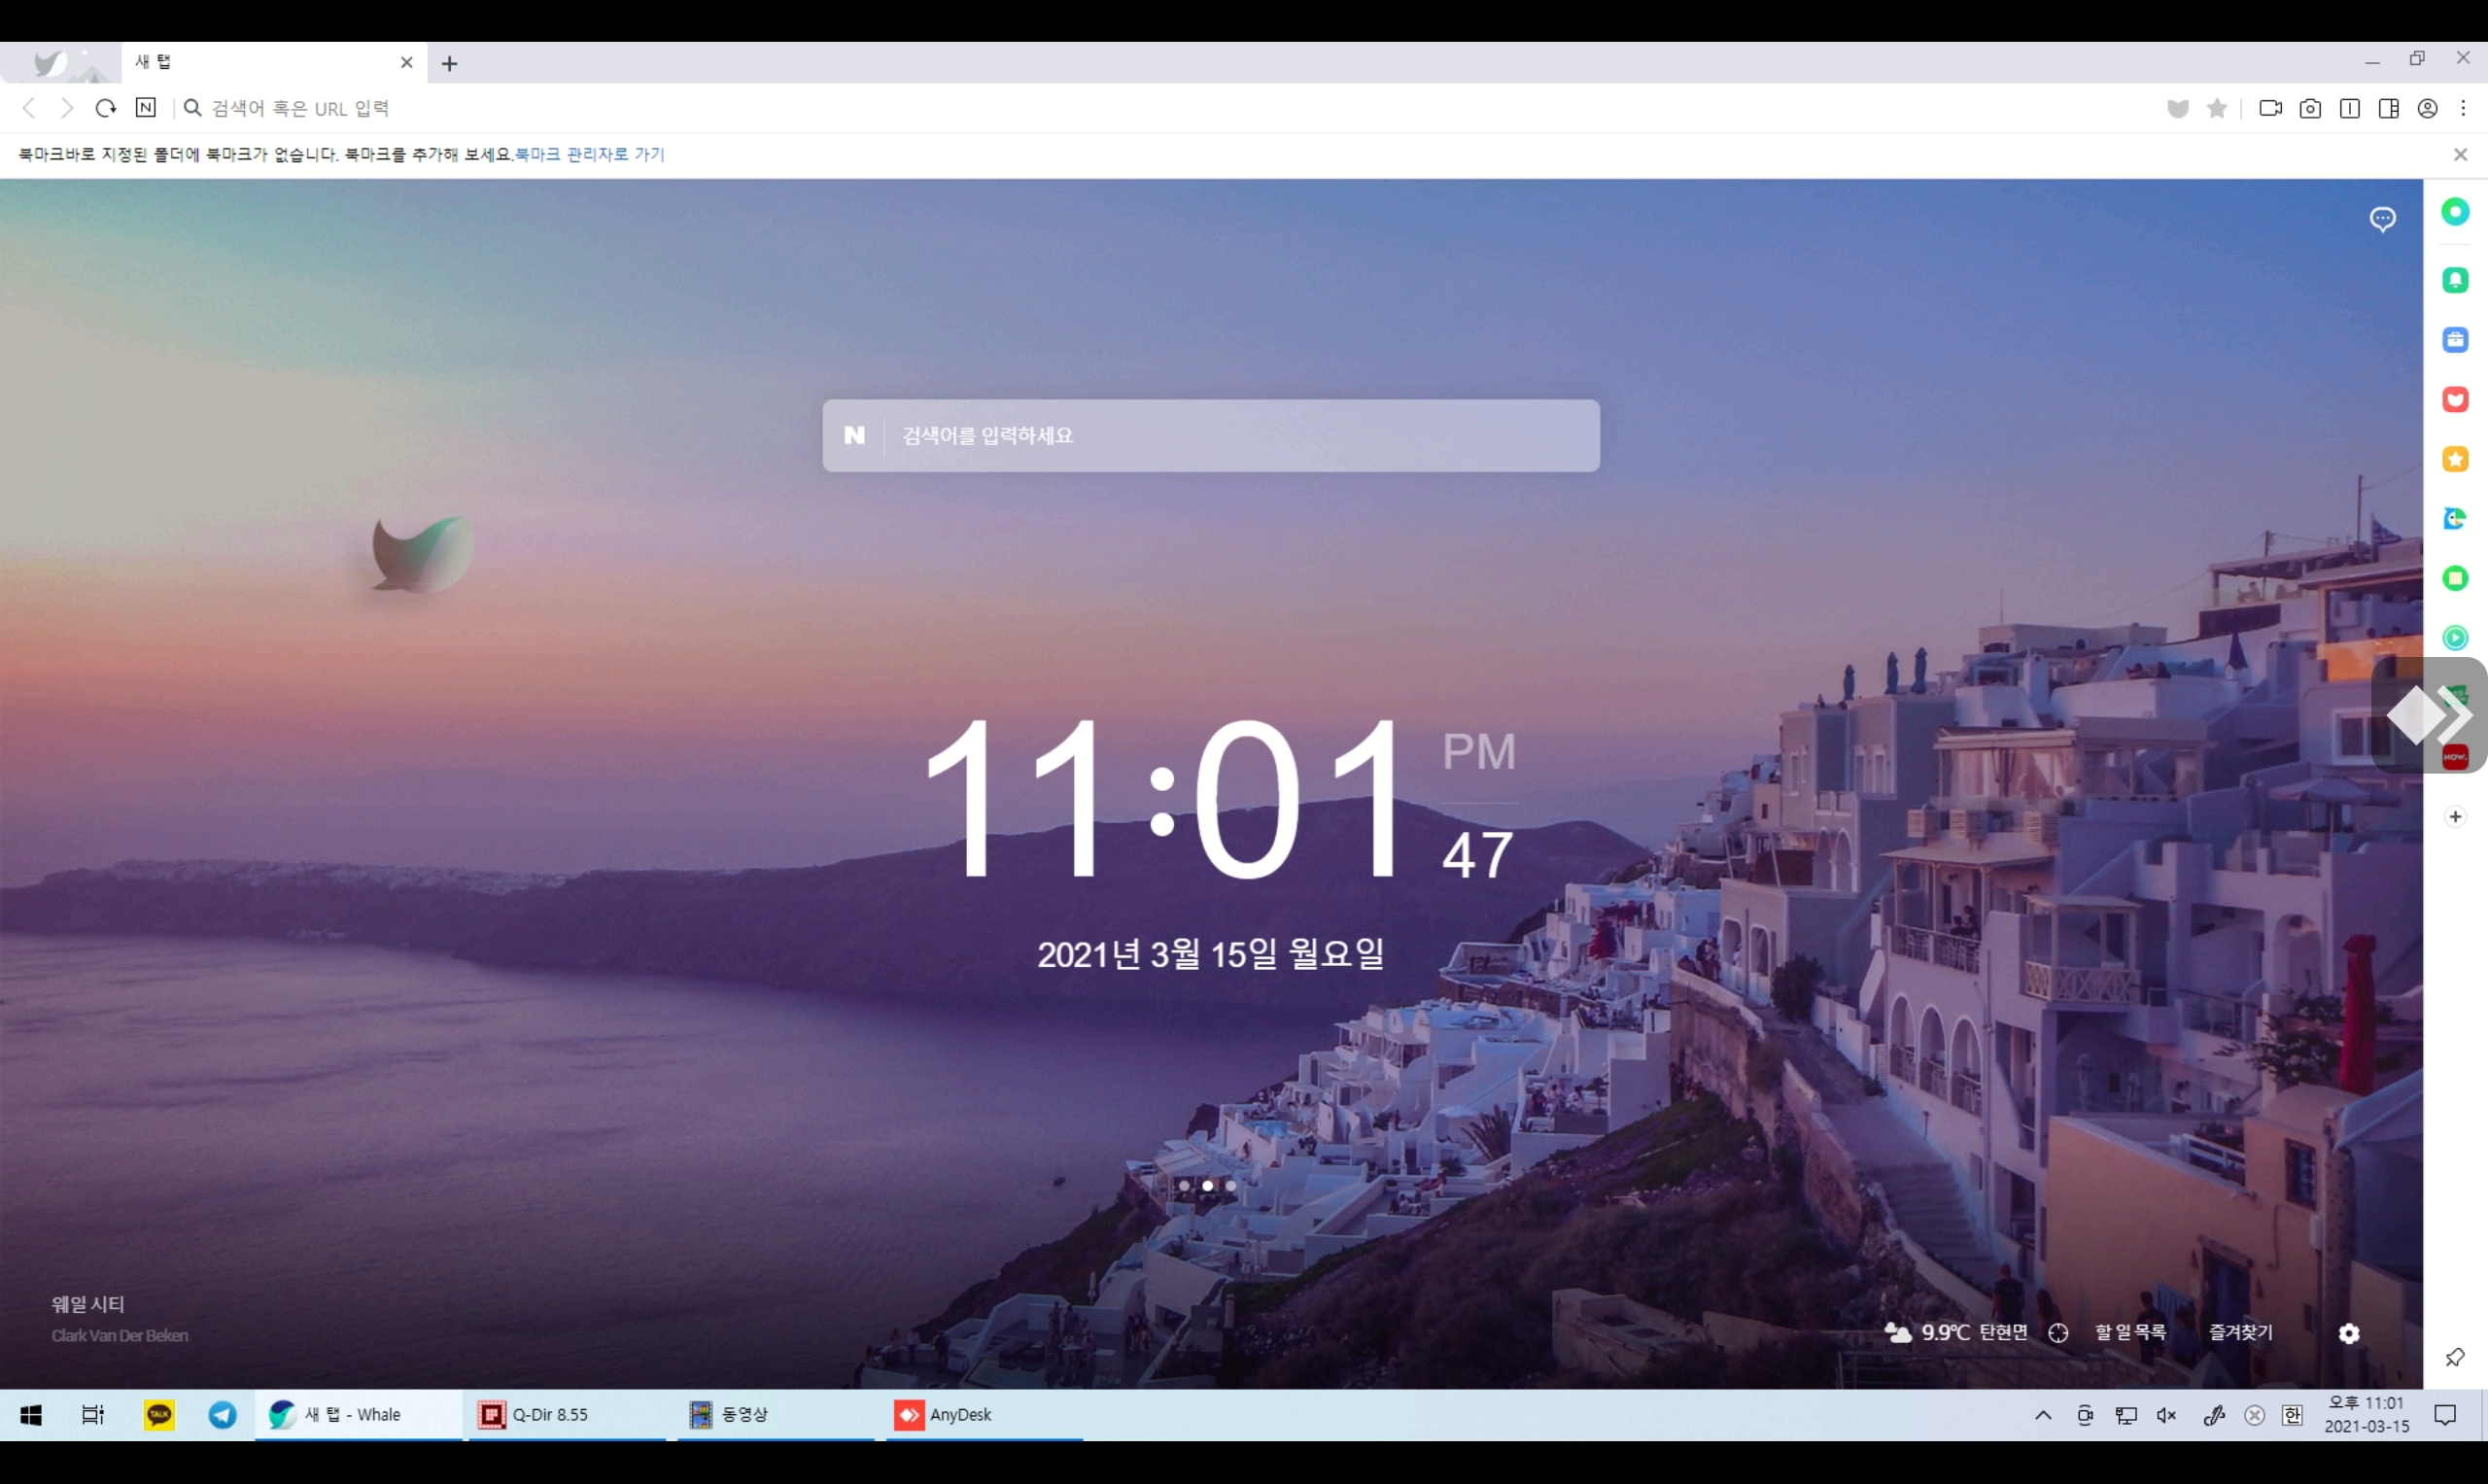Toggle the dual tab split view icon

(x=2350, y=108)
